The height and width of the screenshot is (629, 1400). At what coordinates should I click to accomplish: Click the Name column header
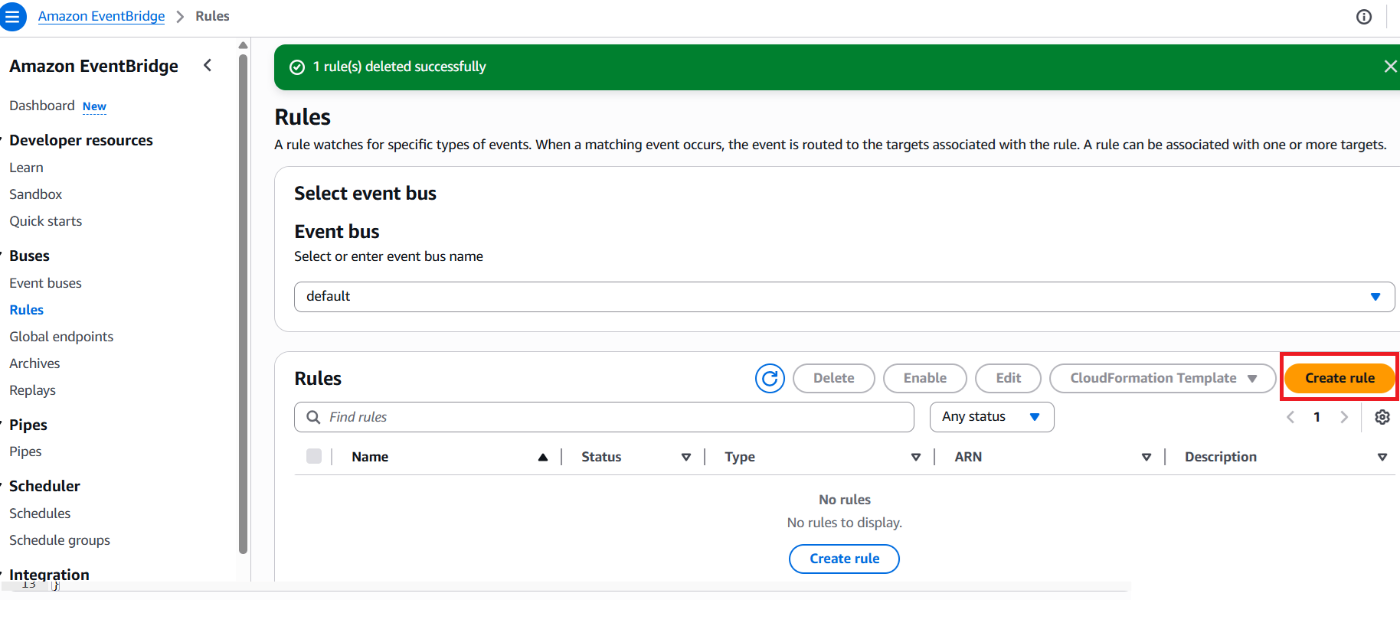coord(370,457)
